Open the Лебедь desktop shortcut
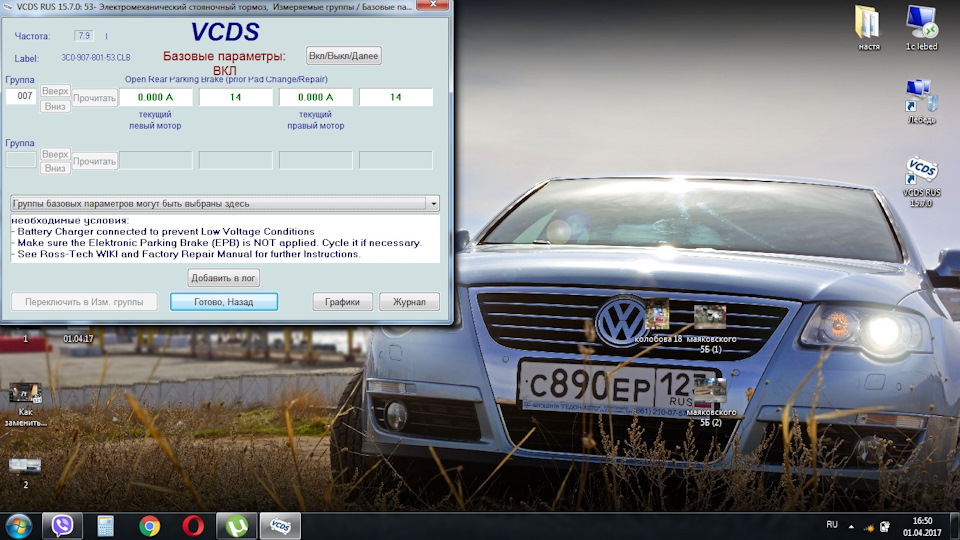Image resolution: width=960 pixels, height=540 pixels. tap(921, 102)
